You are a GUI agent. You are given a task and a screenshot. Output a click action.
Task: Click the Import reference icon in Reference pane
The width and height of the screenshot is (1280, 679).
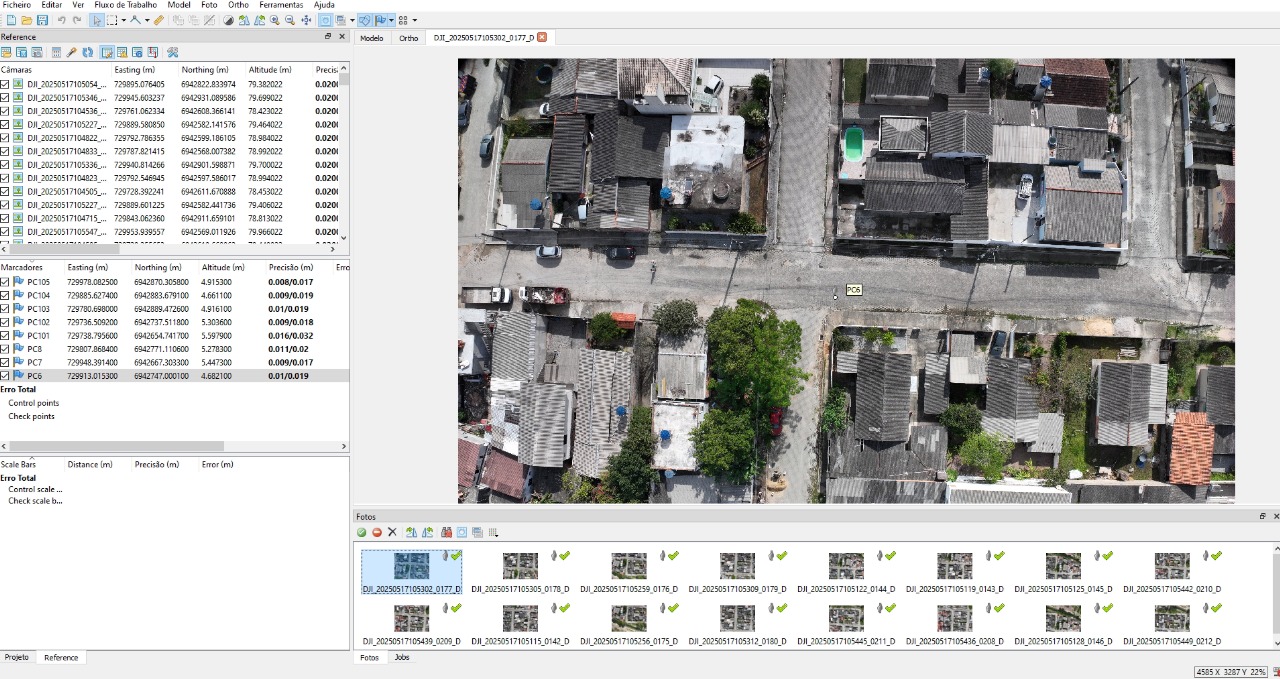click(x=6, y=52)
